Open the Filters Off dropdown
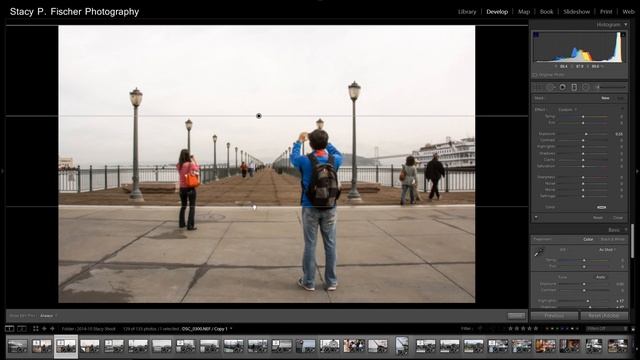The height and width of the screenshot is (360, 640). coord(607,329)
